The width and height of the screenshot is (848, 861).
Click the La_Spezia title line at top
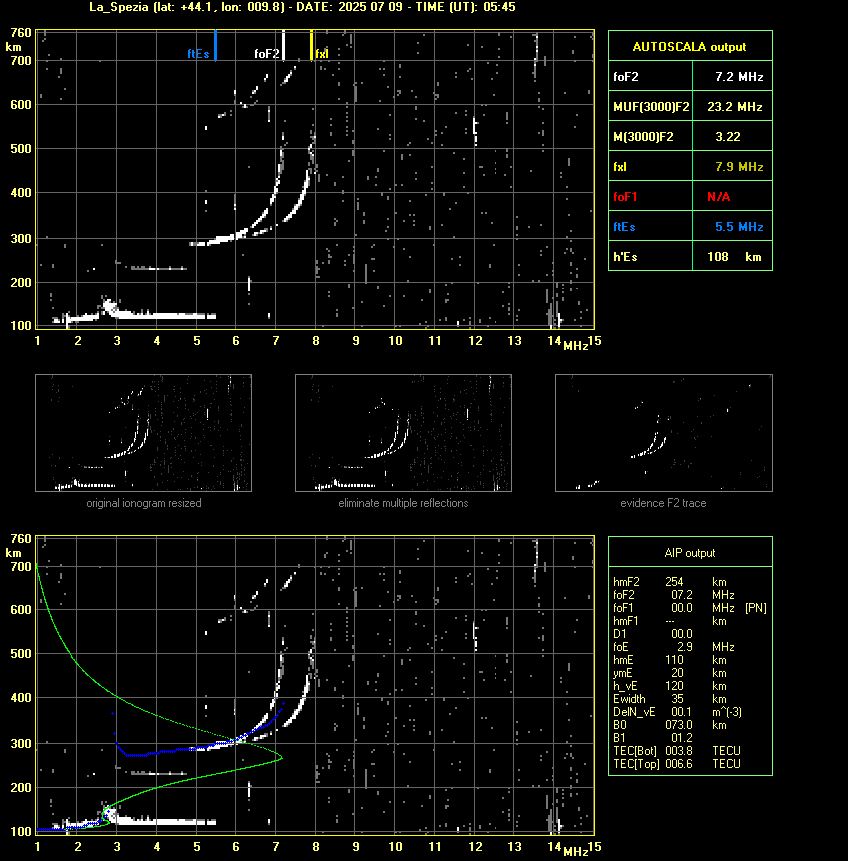click(302, 7)
